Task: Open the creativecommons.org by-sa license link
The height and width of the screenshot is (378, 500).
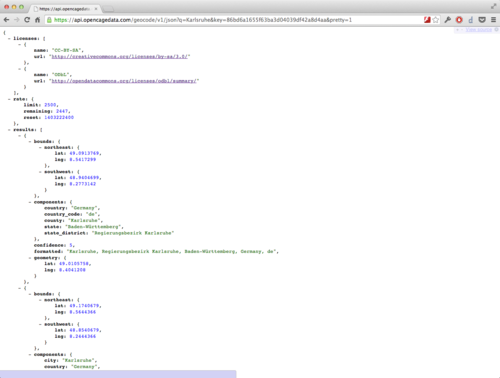Action: (x=120, y=56)
